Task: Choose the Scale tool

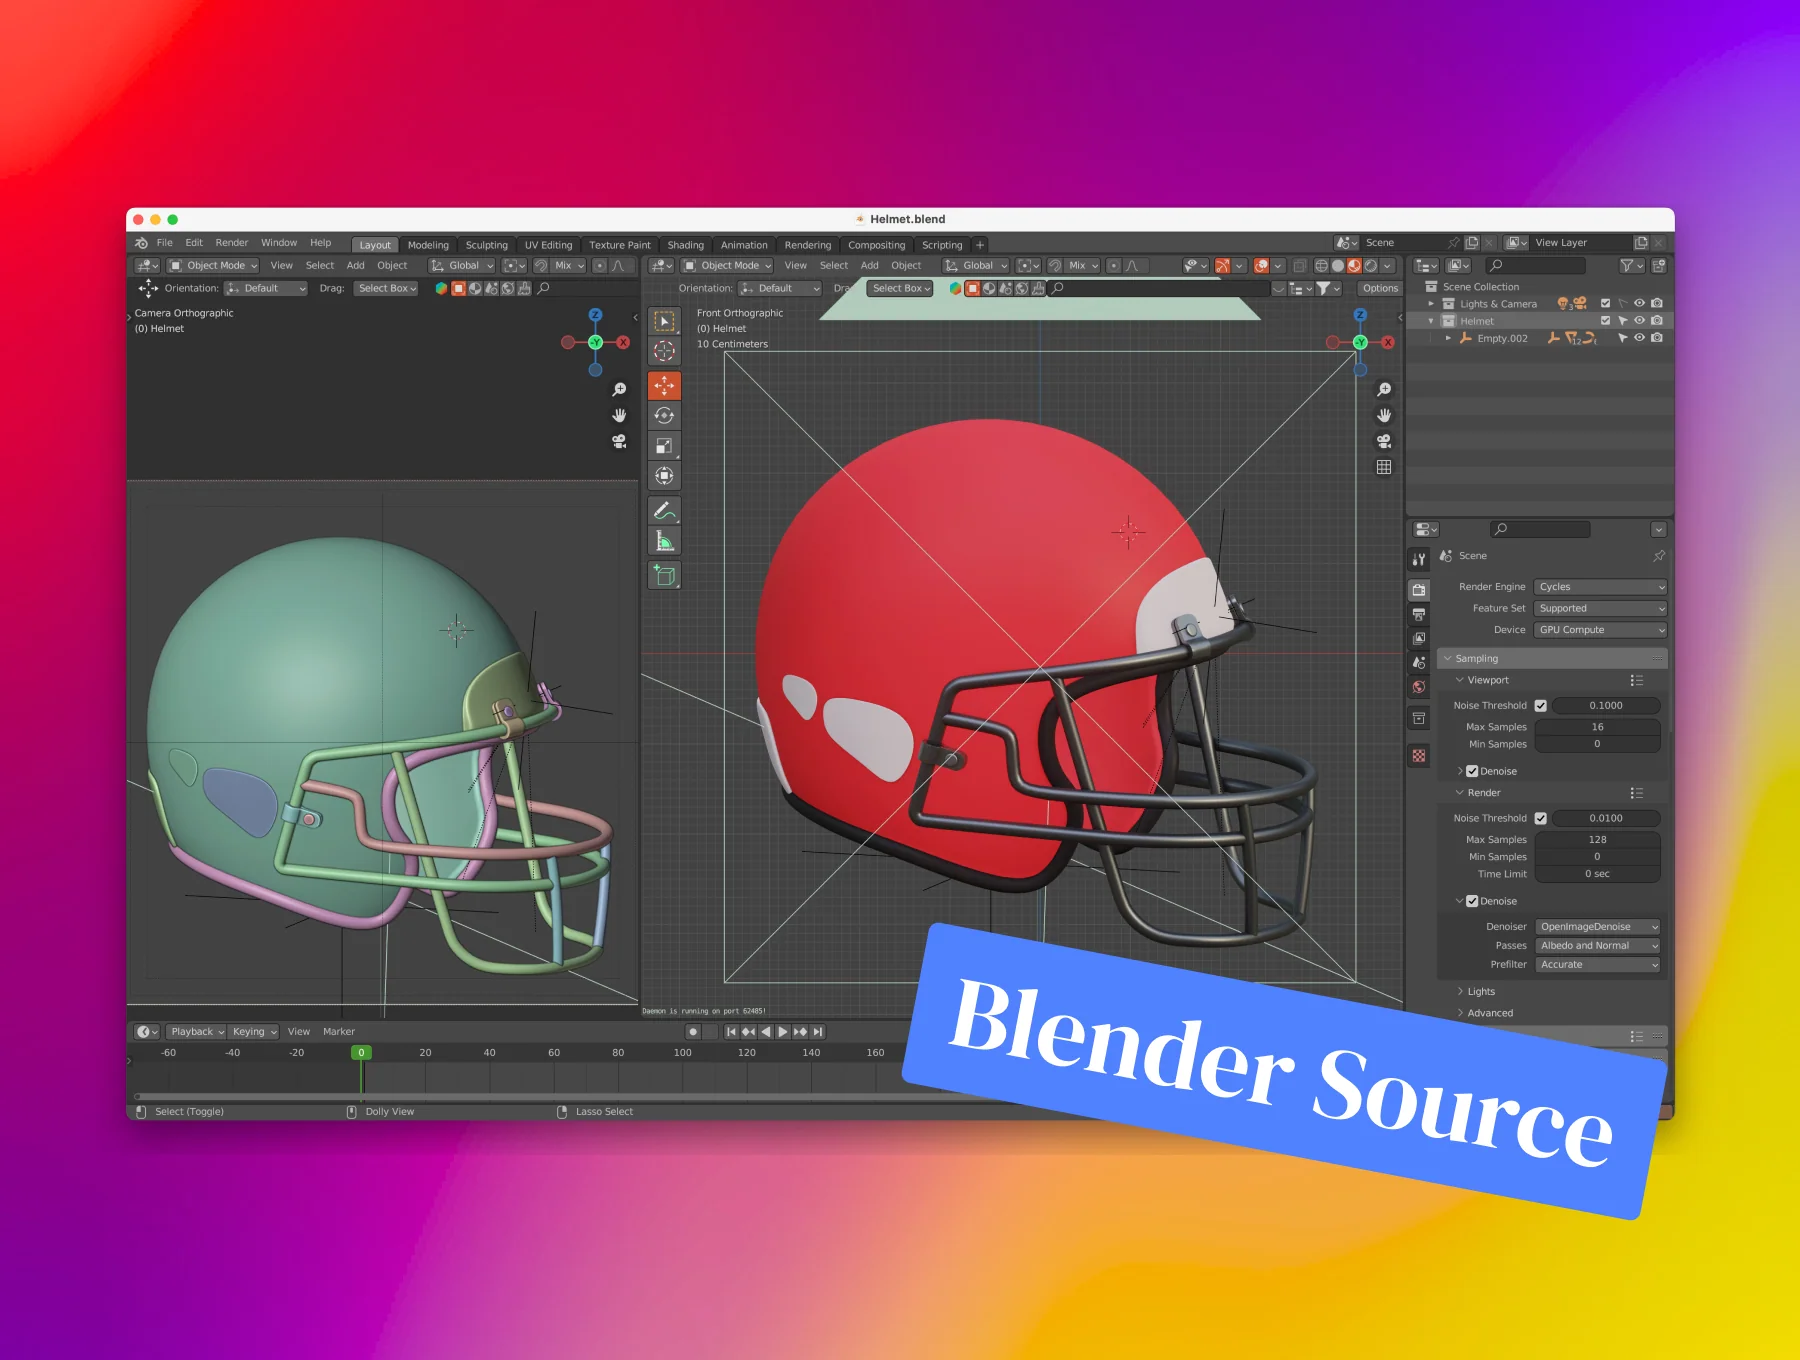Action: tap(664, 446)
